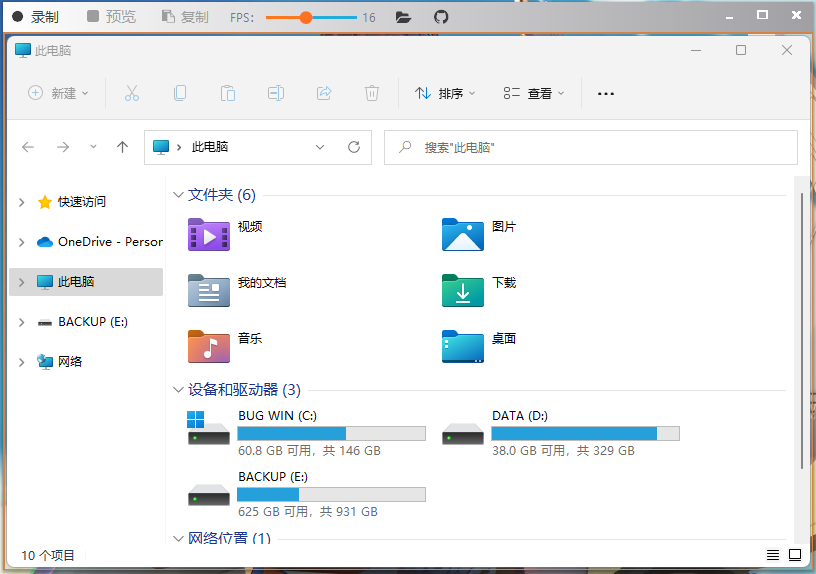Go forward with the right arrow
816x574 pixels.
coord(63,147)
